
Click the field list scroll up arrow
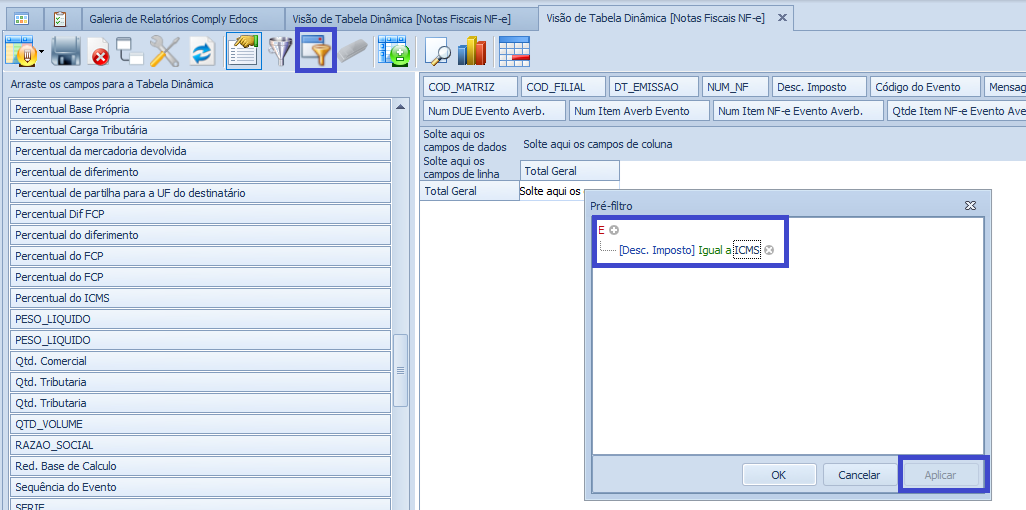400,107
